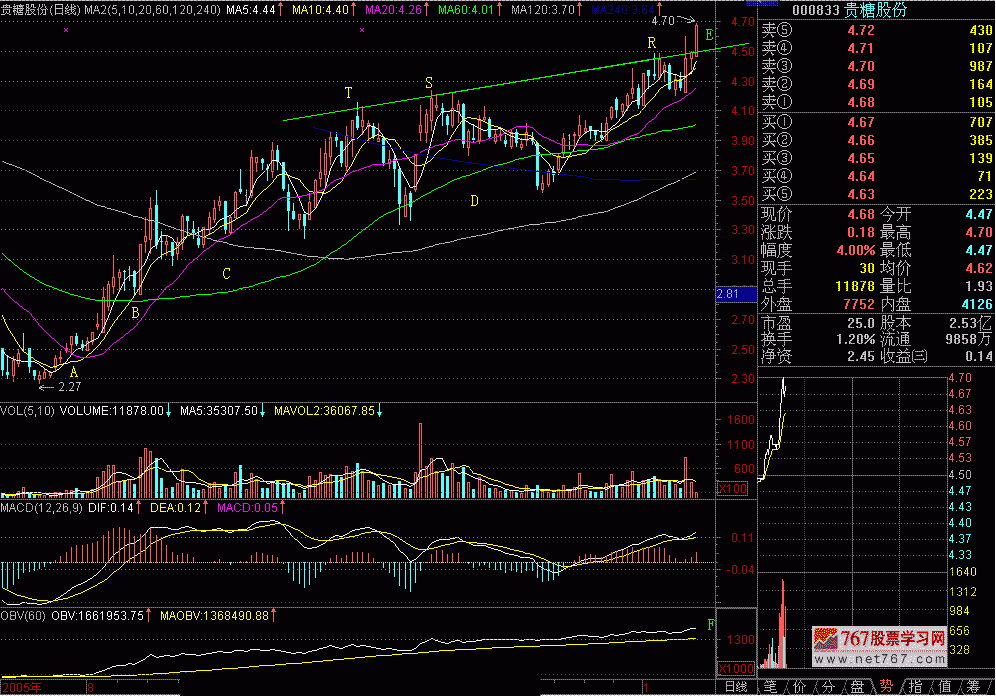
Task: Click the 日线 period selector
Action: [736, 686]
